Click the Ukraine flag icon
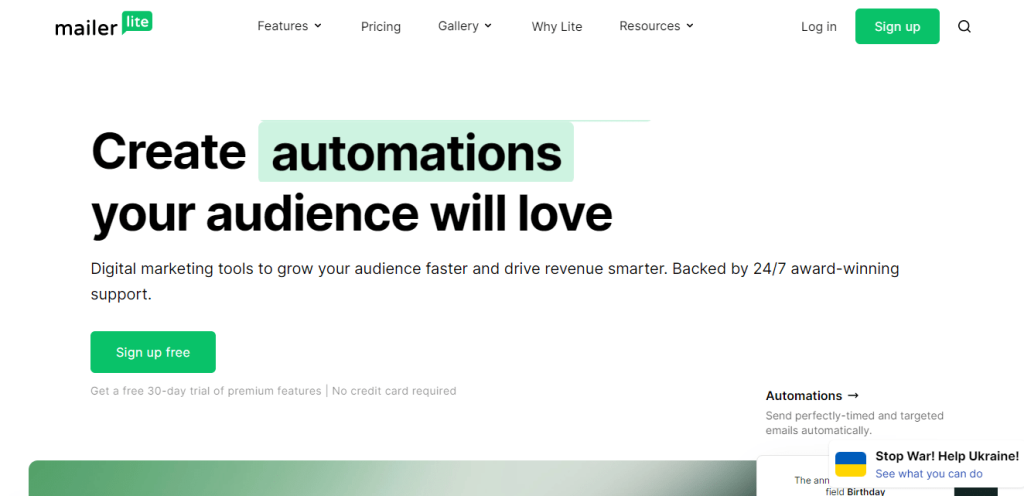Image resolution: width=1024 pixels, height=496 pixels. tap(850, 465)
